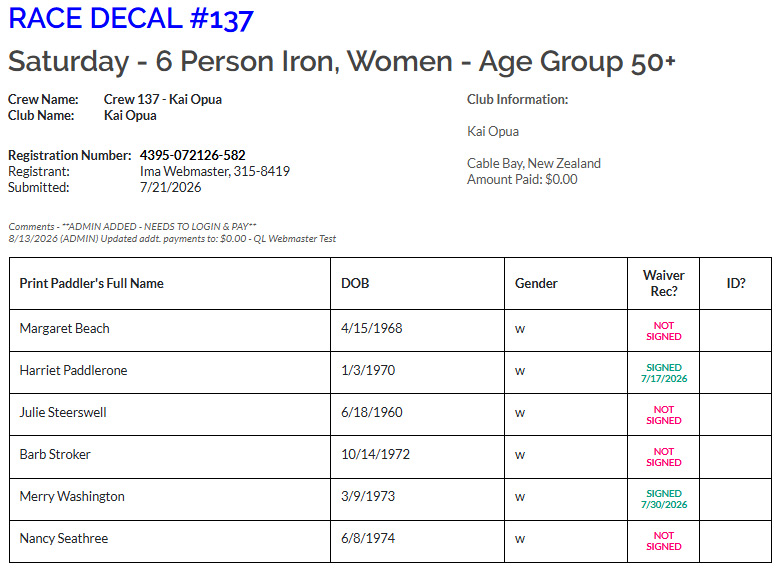Select the Harriet Paddlerone name cell
781x580 pixels.
point(170,373)
